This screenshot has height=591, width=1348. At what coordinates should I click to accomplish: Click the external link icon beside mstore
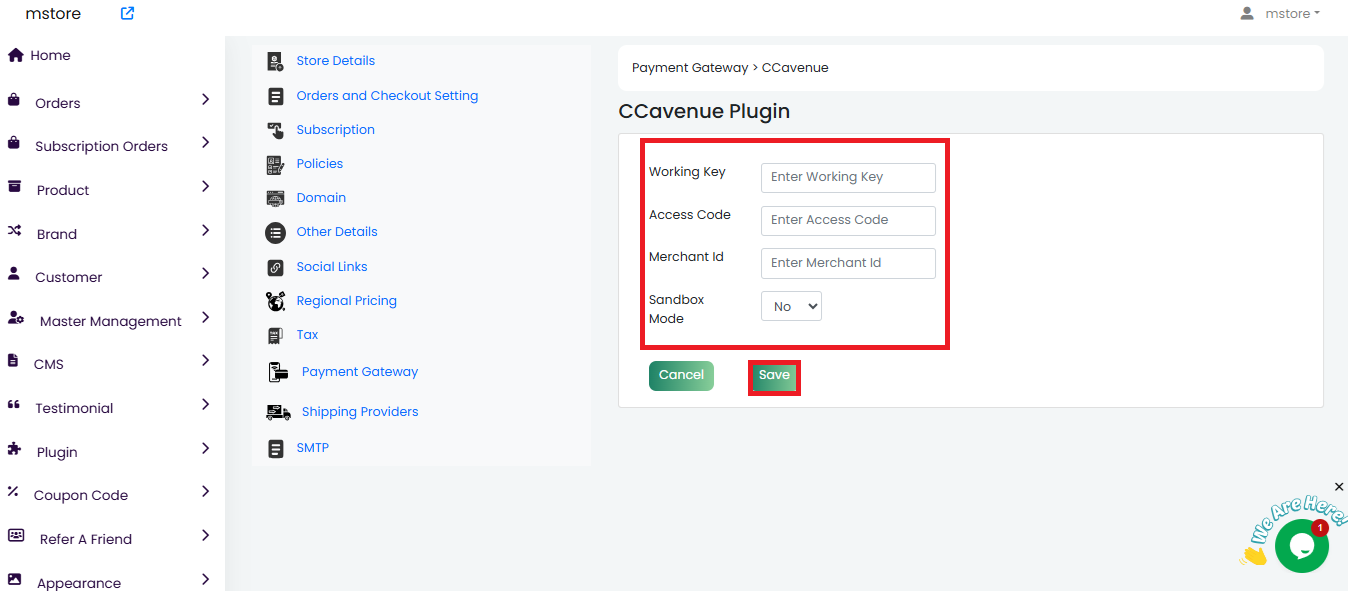click(x=127, y=14)
